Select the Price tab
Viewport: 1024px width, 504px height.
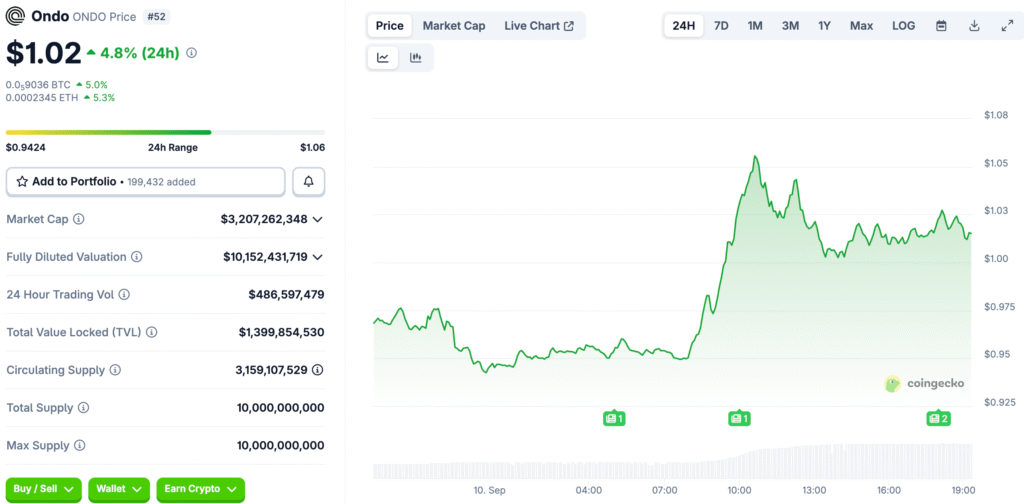pyautogui.click(x=390, y=26)
